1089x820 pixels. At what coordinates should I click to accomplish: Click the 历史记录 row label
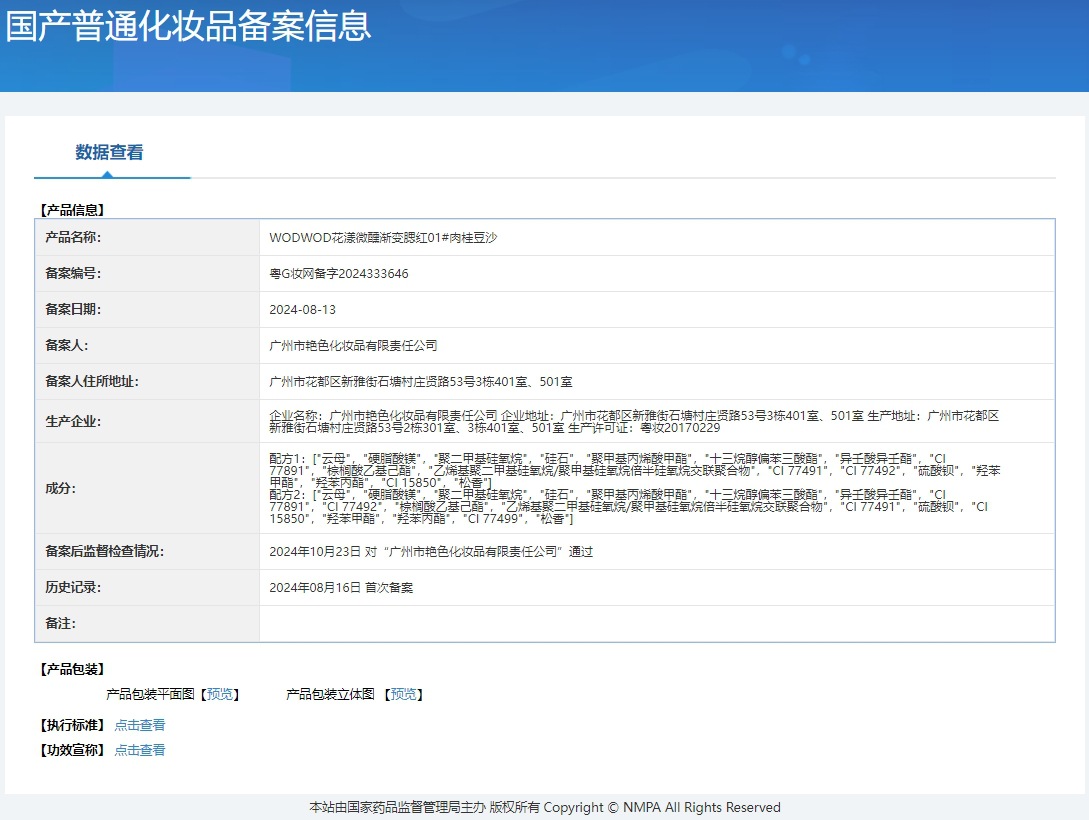pyautogui.click(x=73, y=587)
